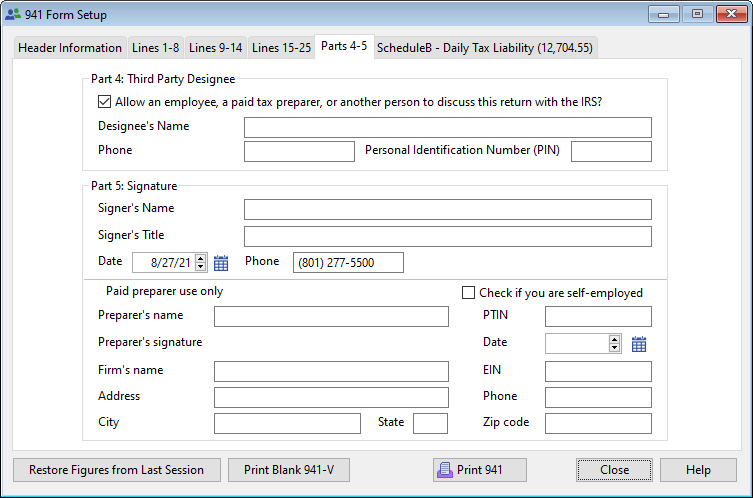Click Restore Figures from Last Session
The height and width of the screenshot is (498, 753).
click(116, 470)
